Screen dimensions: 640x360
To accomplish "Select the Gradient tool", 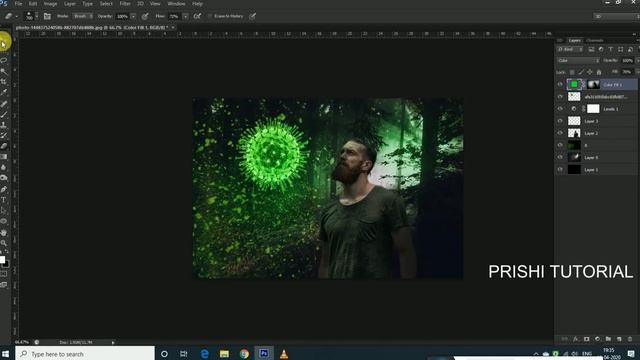I will [4, 157].
